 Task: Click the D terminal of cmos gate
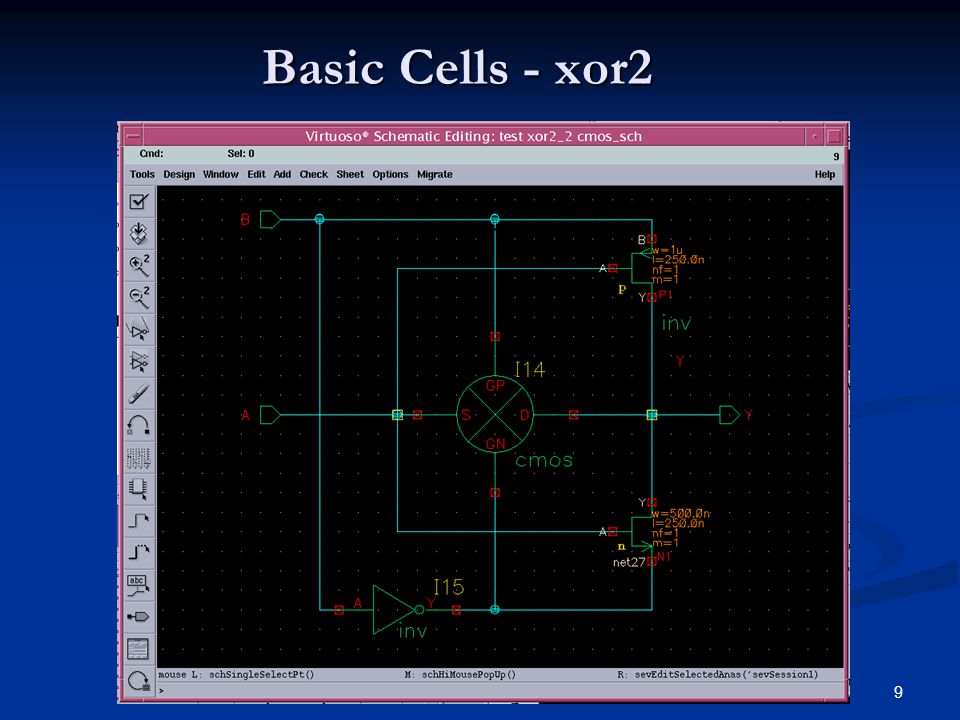524,415
